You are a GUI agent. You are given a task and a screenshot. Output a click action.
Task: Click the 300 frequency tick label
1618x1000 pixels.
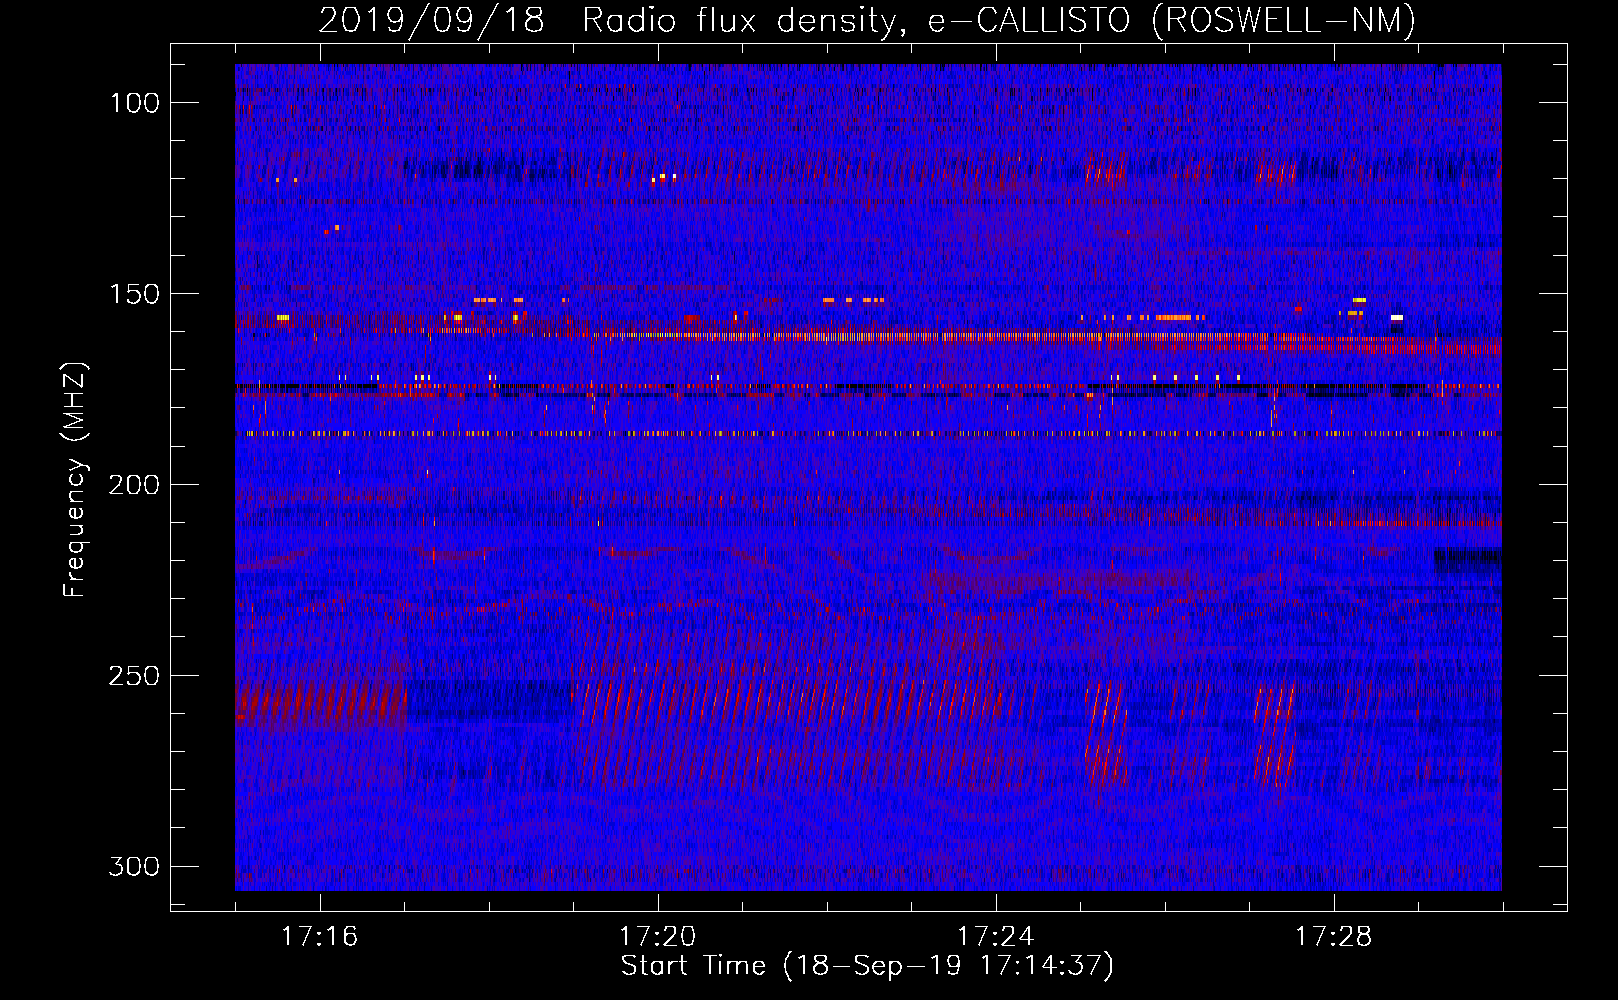pyautogui.click(x=133, y=866)
